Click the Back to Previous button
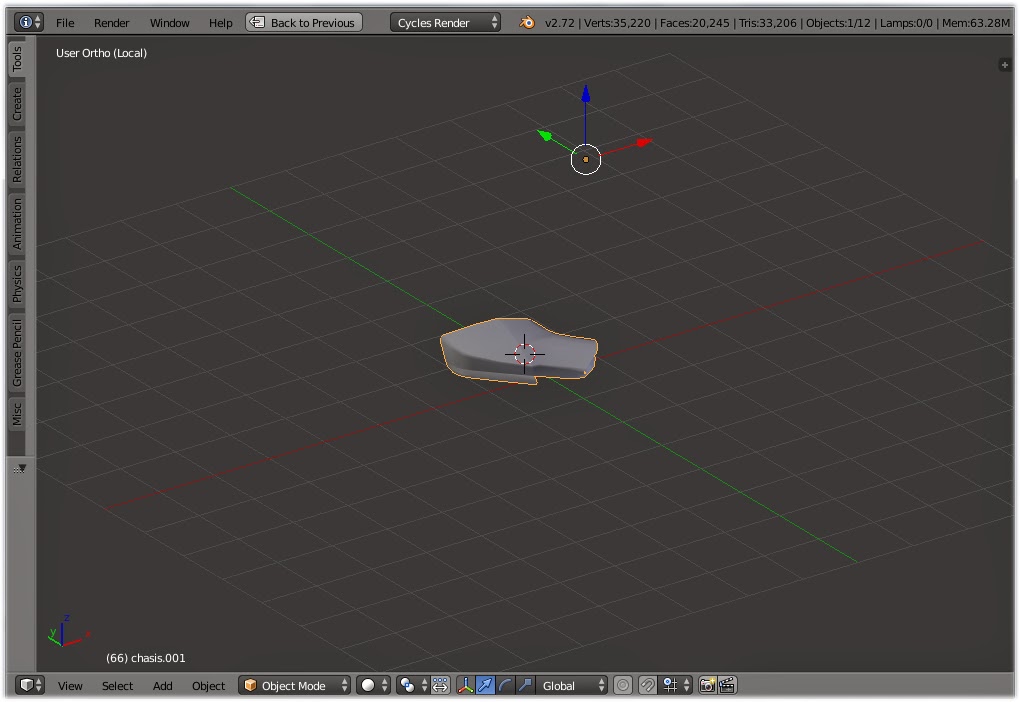The image size is (1020, 702). pos(303,21)
